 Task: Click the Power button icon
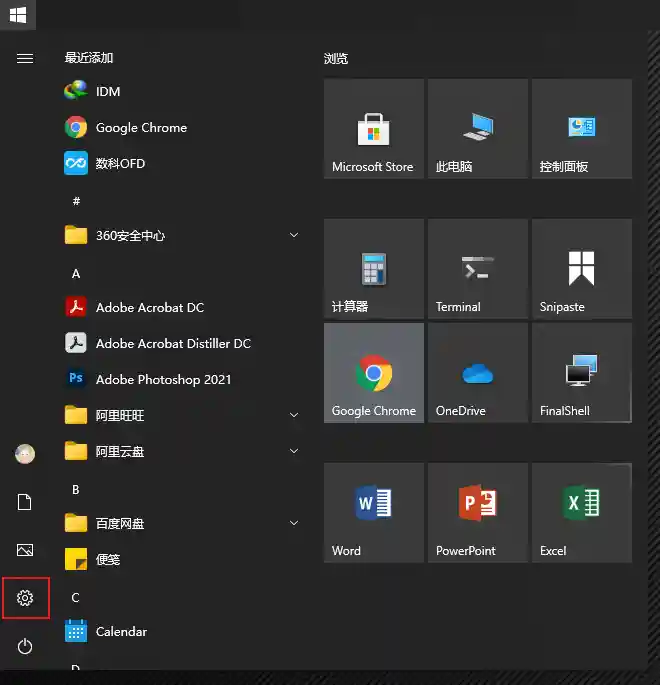(25, 646)
